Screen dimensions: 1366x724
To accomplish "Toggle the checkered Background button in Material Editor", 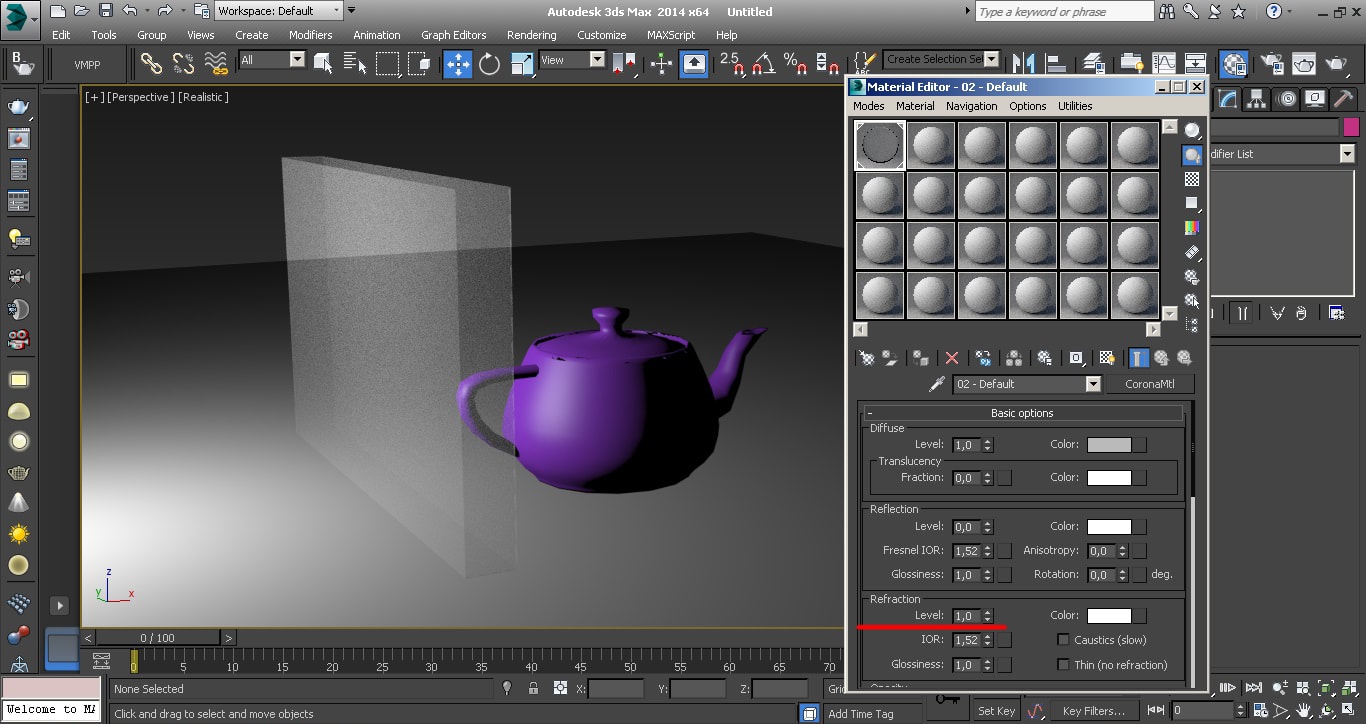I will [1192, 179].
